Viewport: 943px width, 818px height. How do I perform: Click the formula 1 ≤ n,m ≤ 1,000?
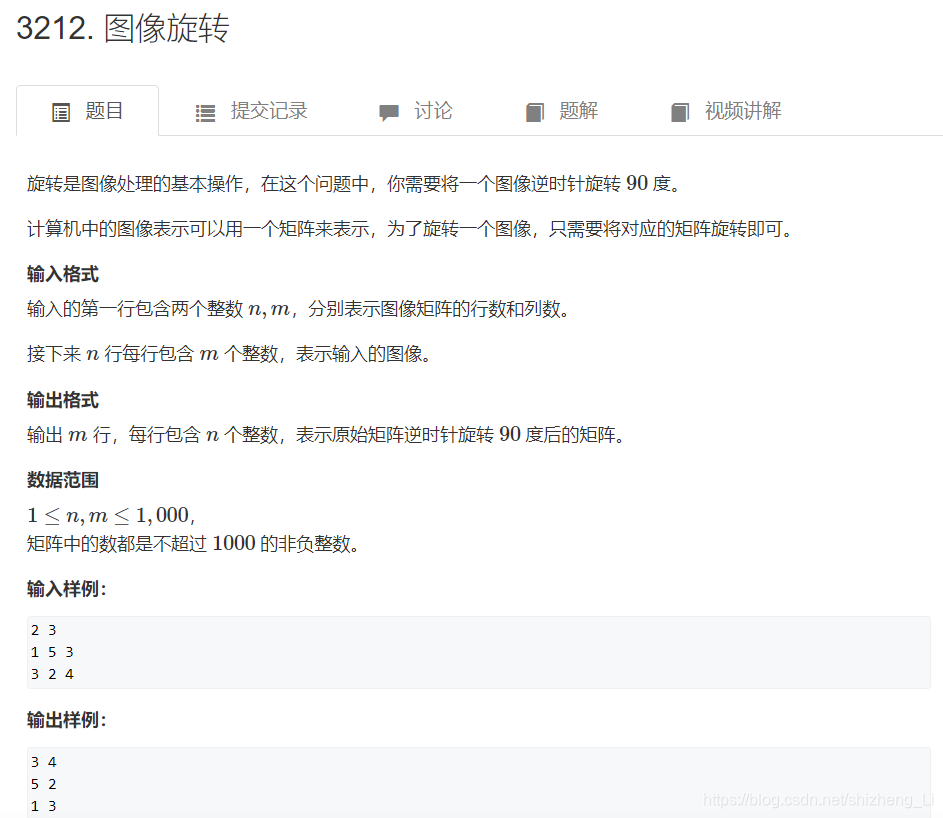tap(110, 514)
